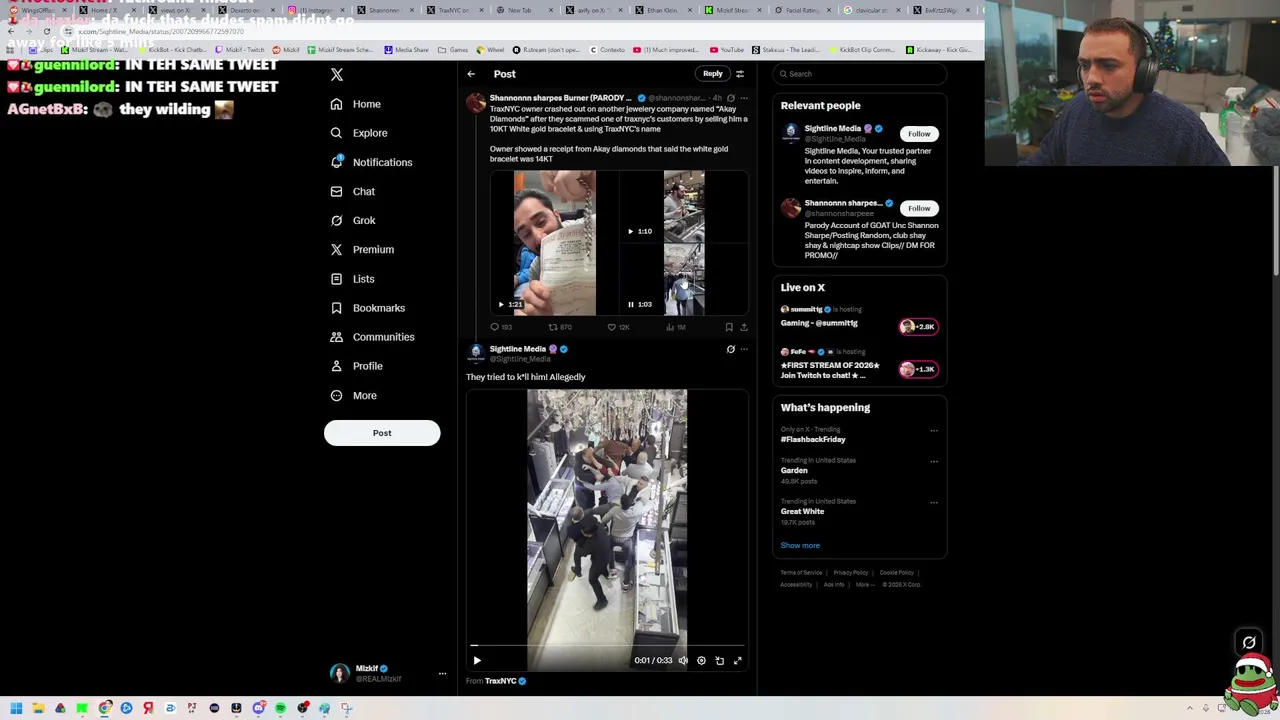This screenshot has width=1280, height=720.
Task: Follow Sightline Media
Action: [919, 134]
